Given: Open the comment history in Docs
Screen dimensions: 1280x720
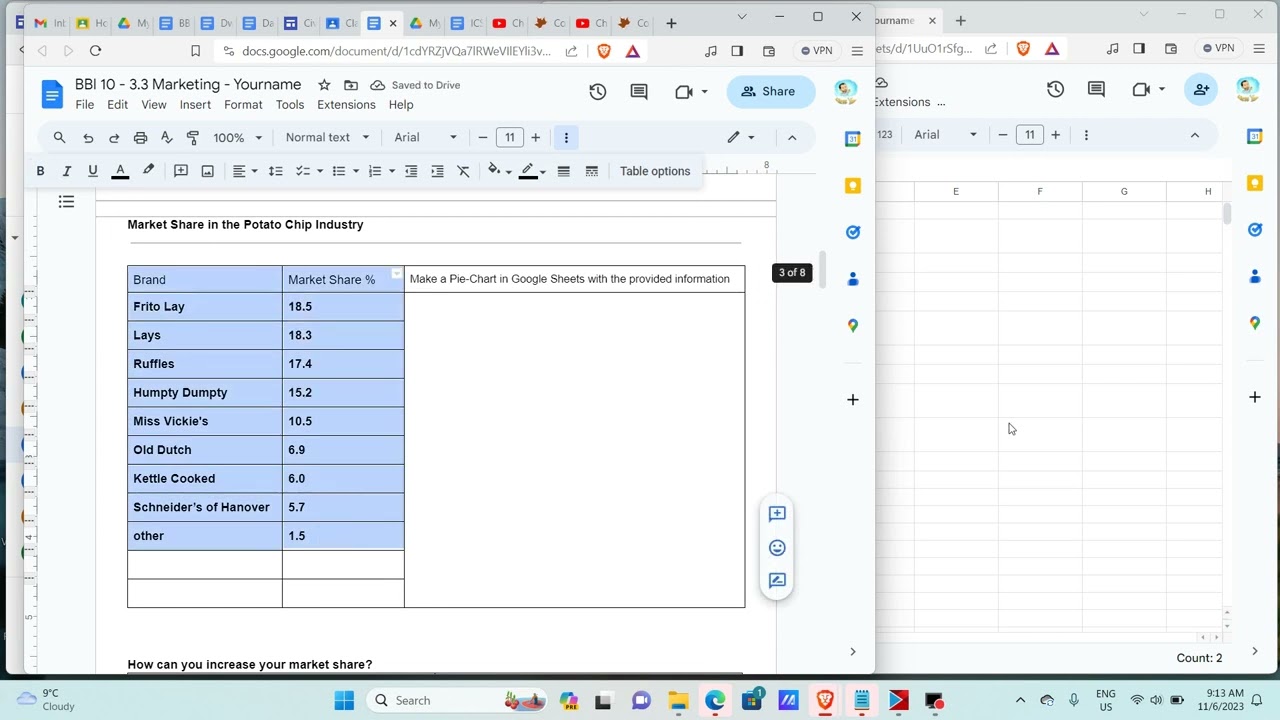Looking at the screenshot, I should [639, 91].
